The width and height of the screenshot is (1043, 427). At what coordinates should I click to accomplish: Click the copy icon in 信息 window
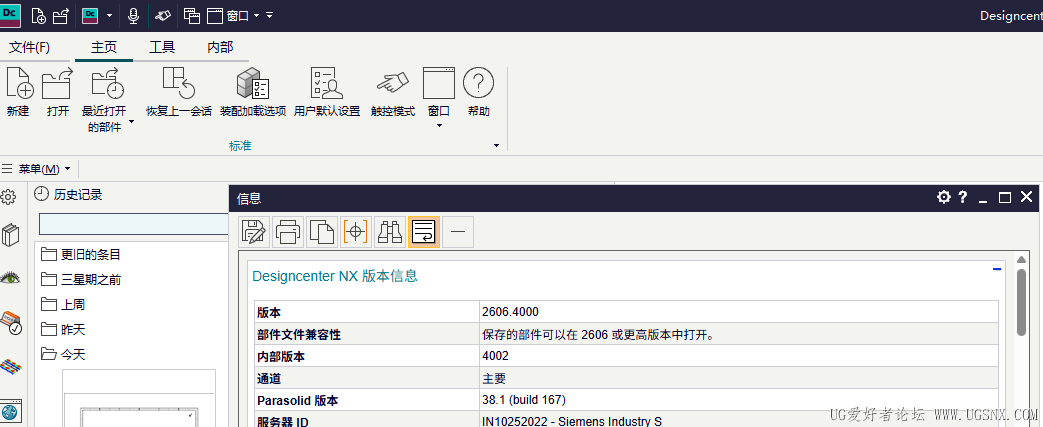point(323,232)
